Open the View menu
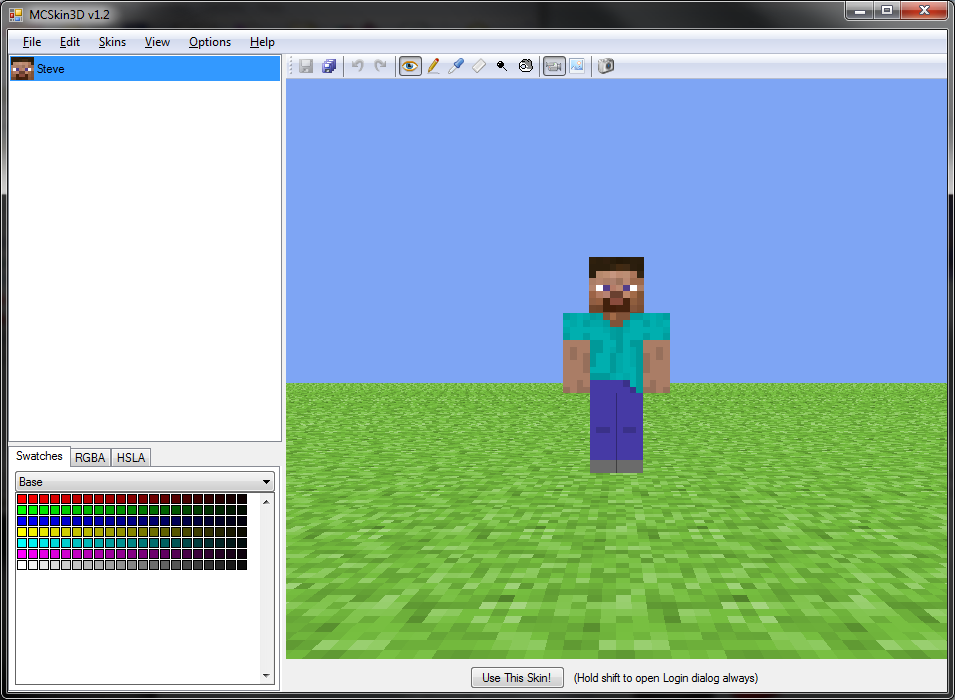This screenshot has height=700, width=955. (x=157, y=42)
